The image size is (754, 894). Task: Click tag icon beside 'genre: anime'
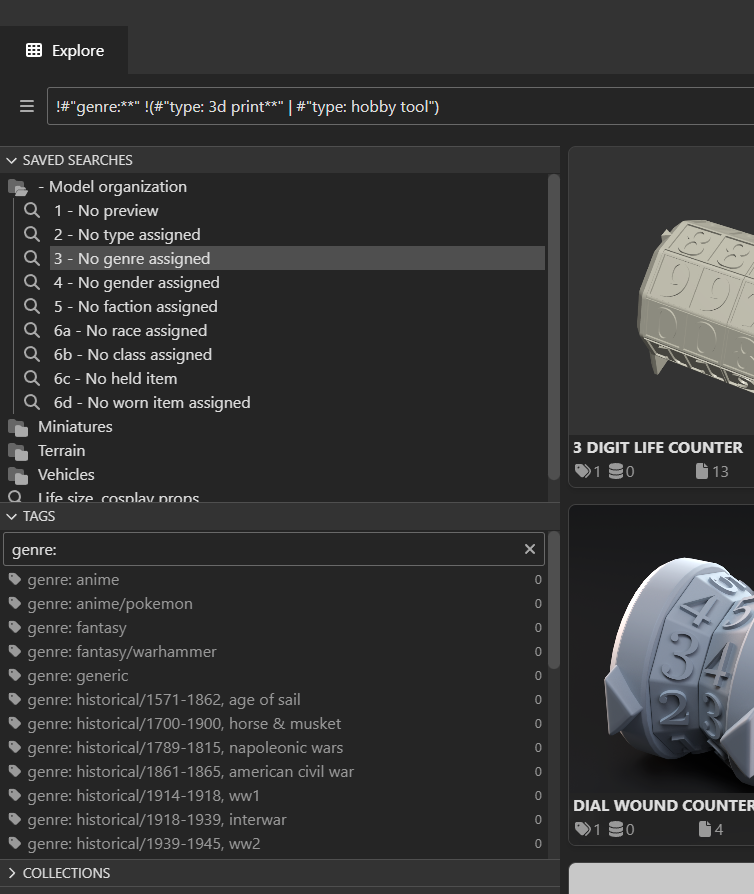[15, 579]
